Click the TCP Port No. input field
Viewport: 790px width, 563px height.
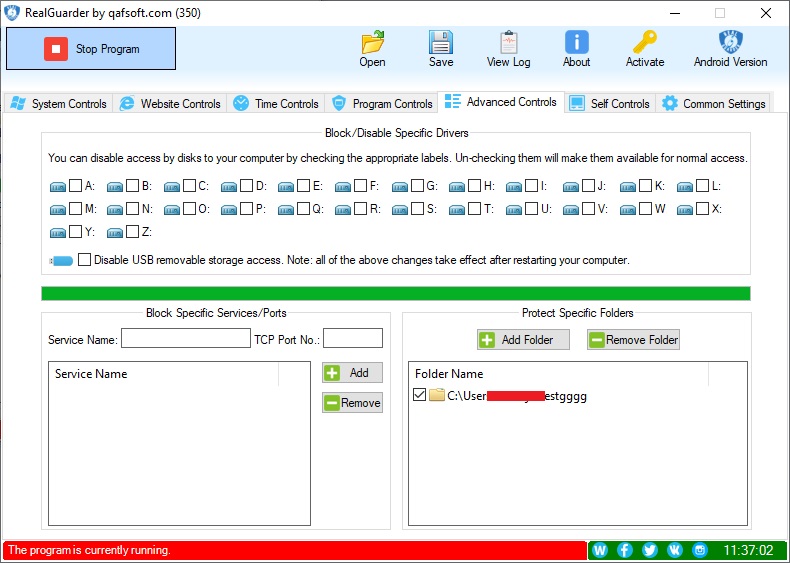[352, 339]
